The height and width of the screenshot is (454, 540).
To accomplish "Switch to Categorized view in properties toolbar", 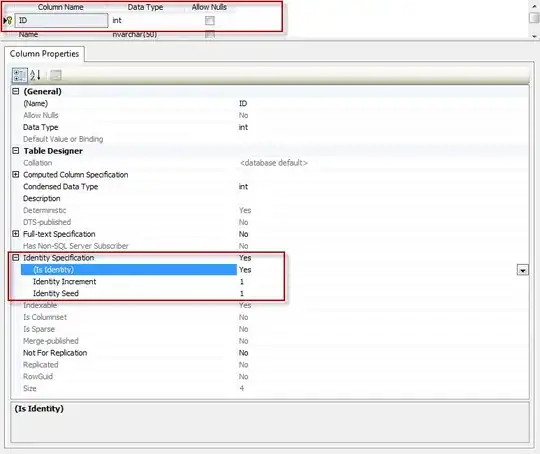I will click(x=19, y=75).
